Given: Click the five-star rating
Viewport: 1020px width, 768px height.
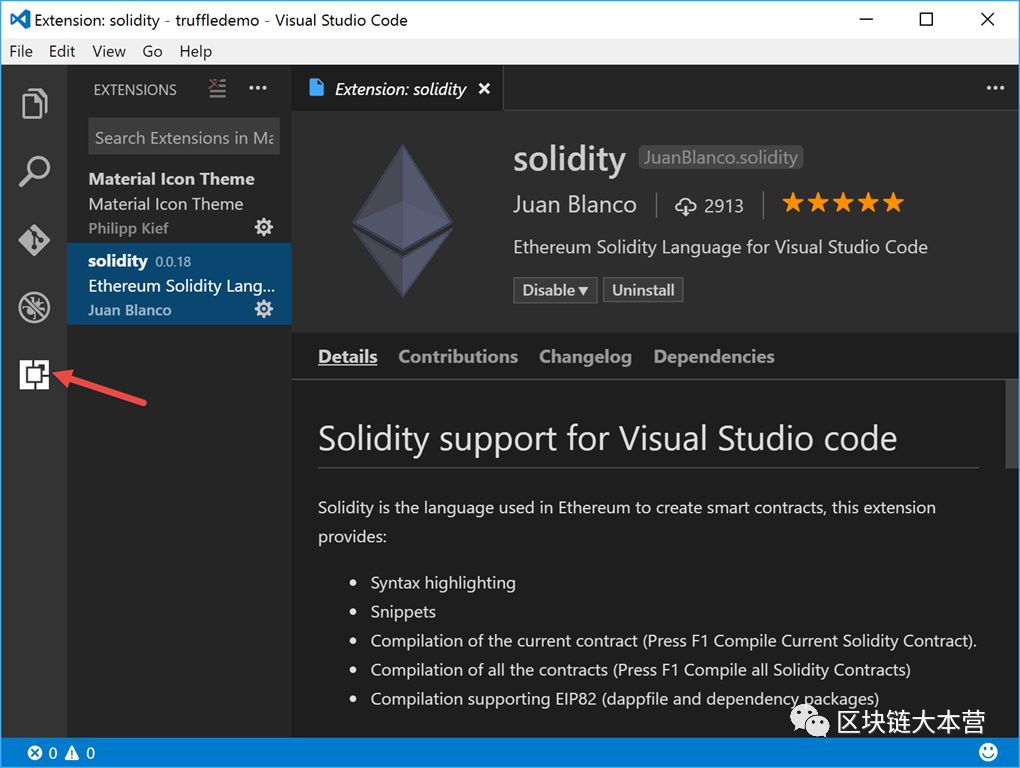Looking at the screenshot, I should coord(843,203).
